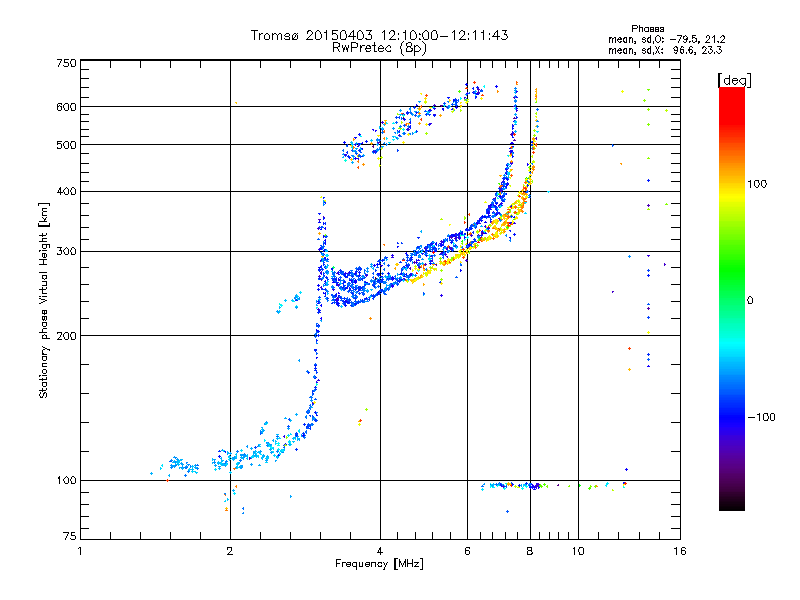Click the y-axis tick '750'
The image size is (800, 600).
[x=66, y=63]
